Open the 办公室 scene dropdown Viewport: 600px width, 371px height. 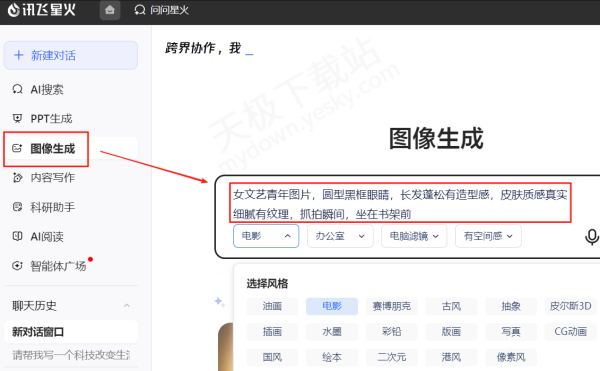(x=340, y=236)
